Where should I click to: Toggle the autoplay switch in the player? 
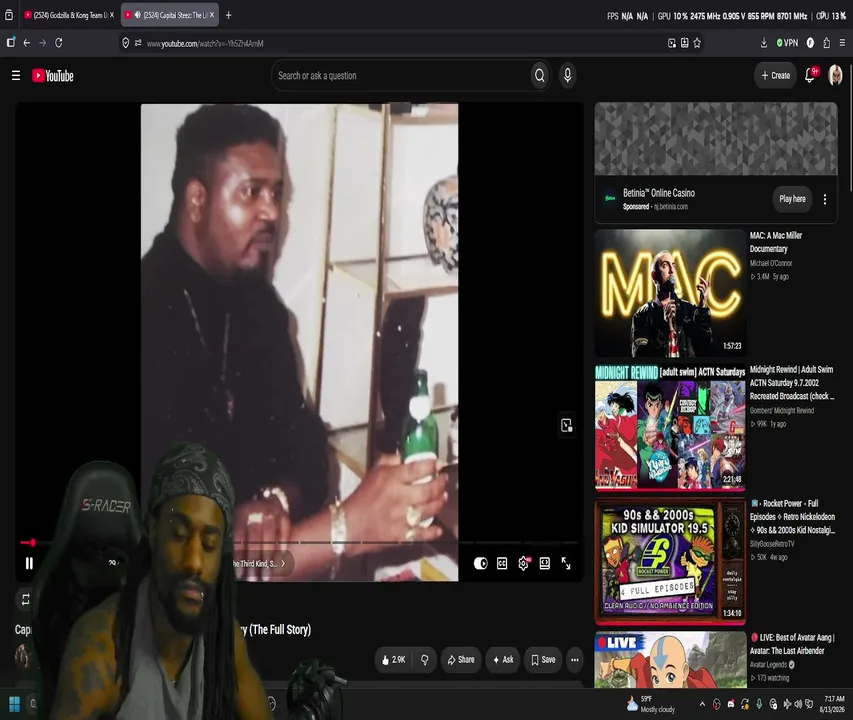(480, 563)
